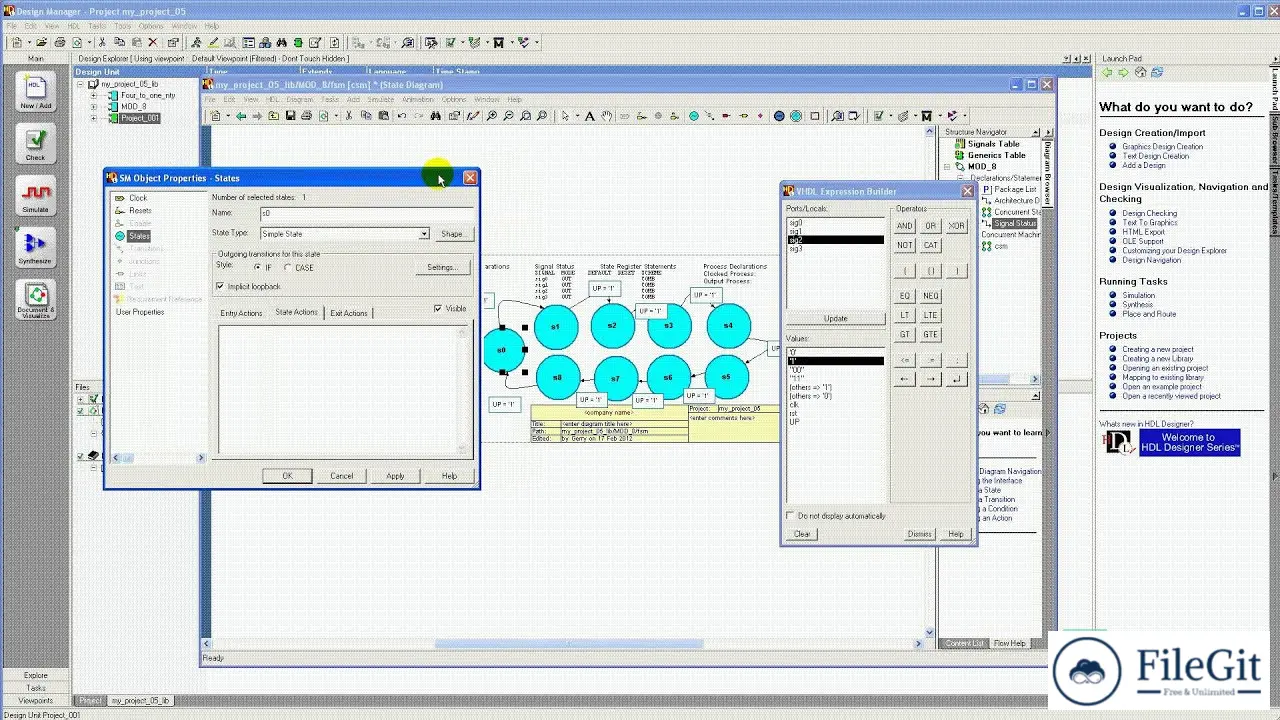Expand Project_001 tree node
This screenshot has height=720, width=1280.
coord(94,118)
